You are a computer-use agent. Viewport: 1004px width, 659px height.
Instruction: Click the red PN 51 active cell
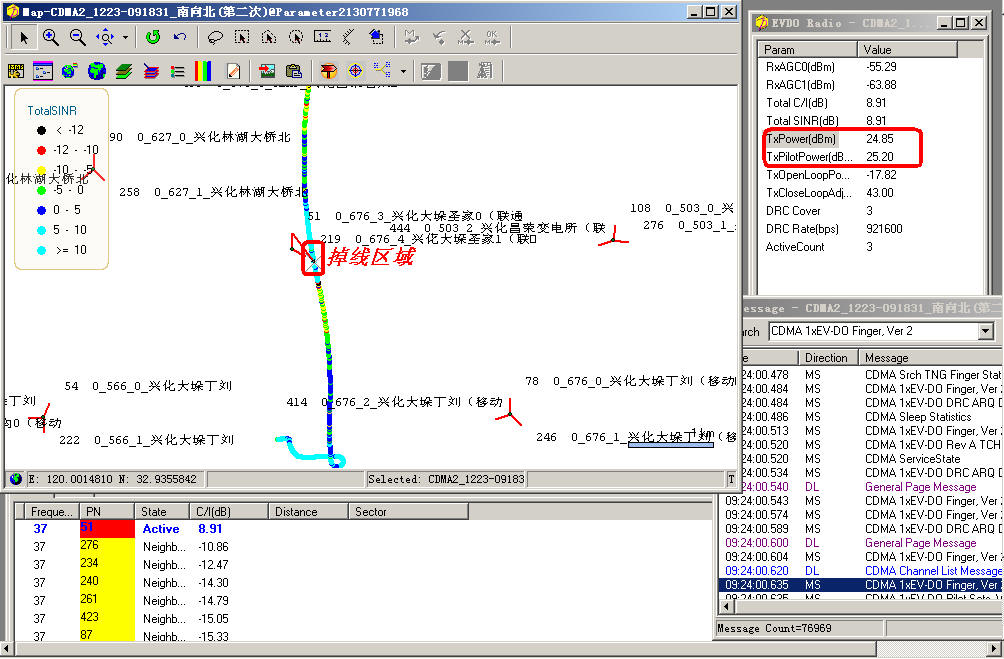coord(106,529)
